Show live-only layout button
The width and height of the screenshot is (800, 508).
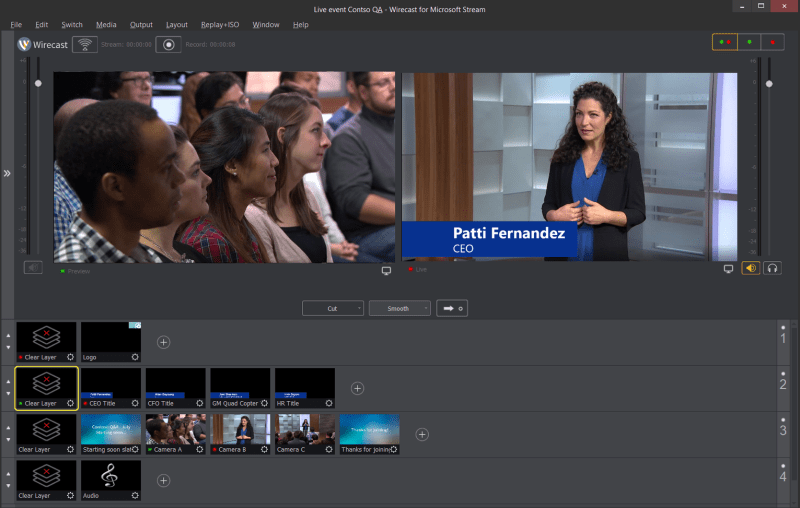pyautogui.click(x=772, y=42)
